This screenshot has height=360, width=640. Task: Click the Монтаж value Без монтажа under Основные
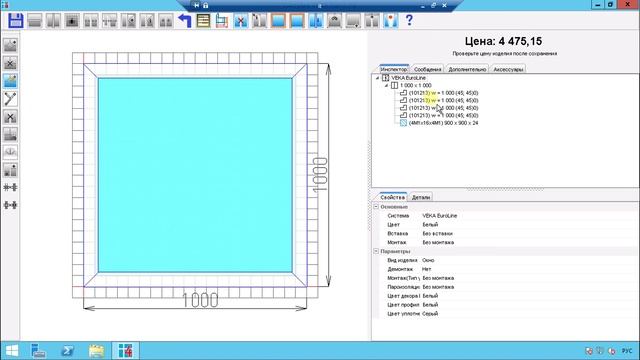438,242
